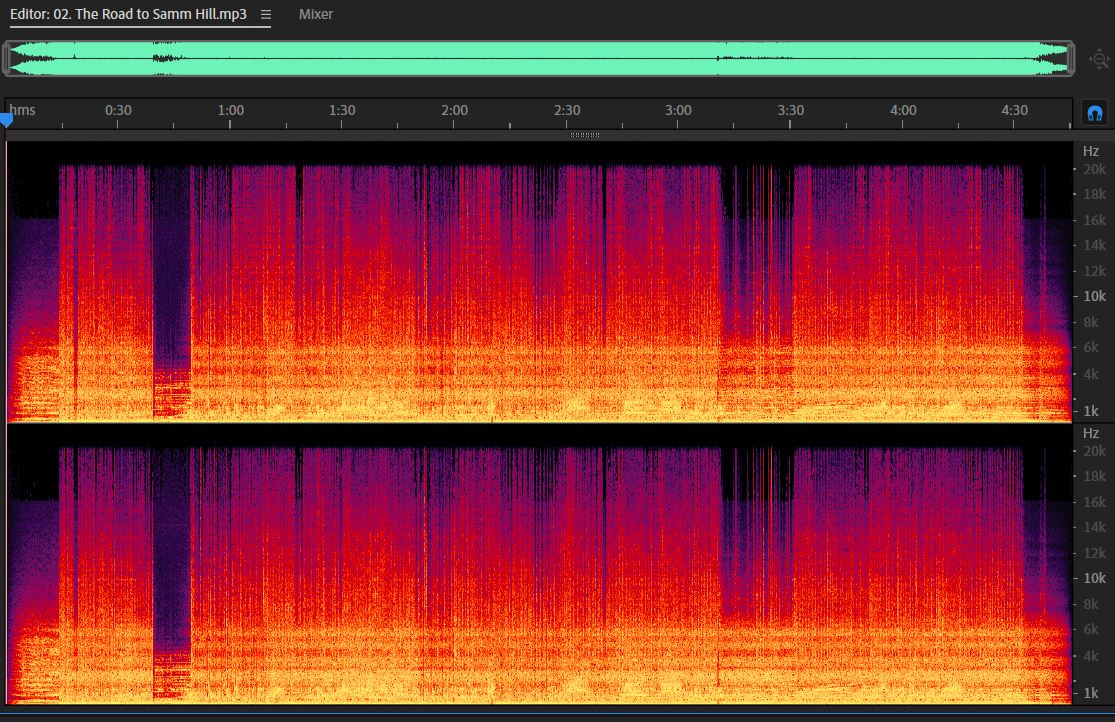The width and height of the screenshot is (1115, 722).
Task: Click the 4:30 mark on the timeline ruler
Action: coord(1015,110)
